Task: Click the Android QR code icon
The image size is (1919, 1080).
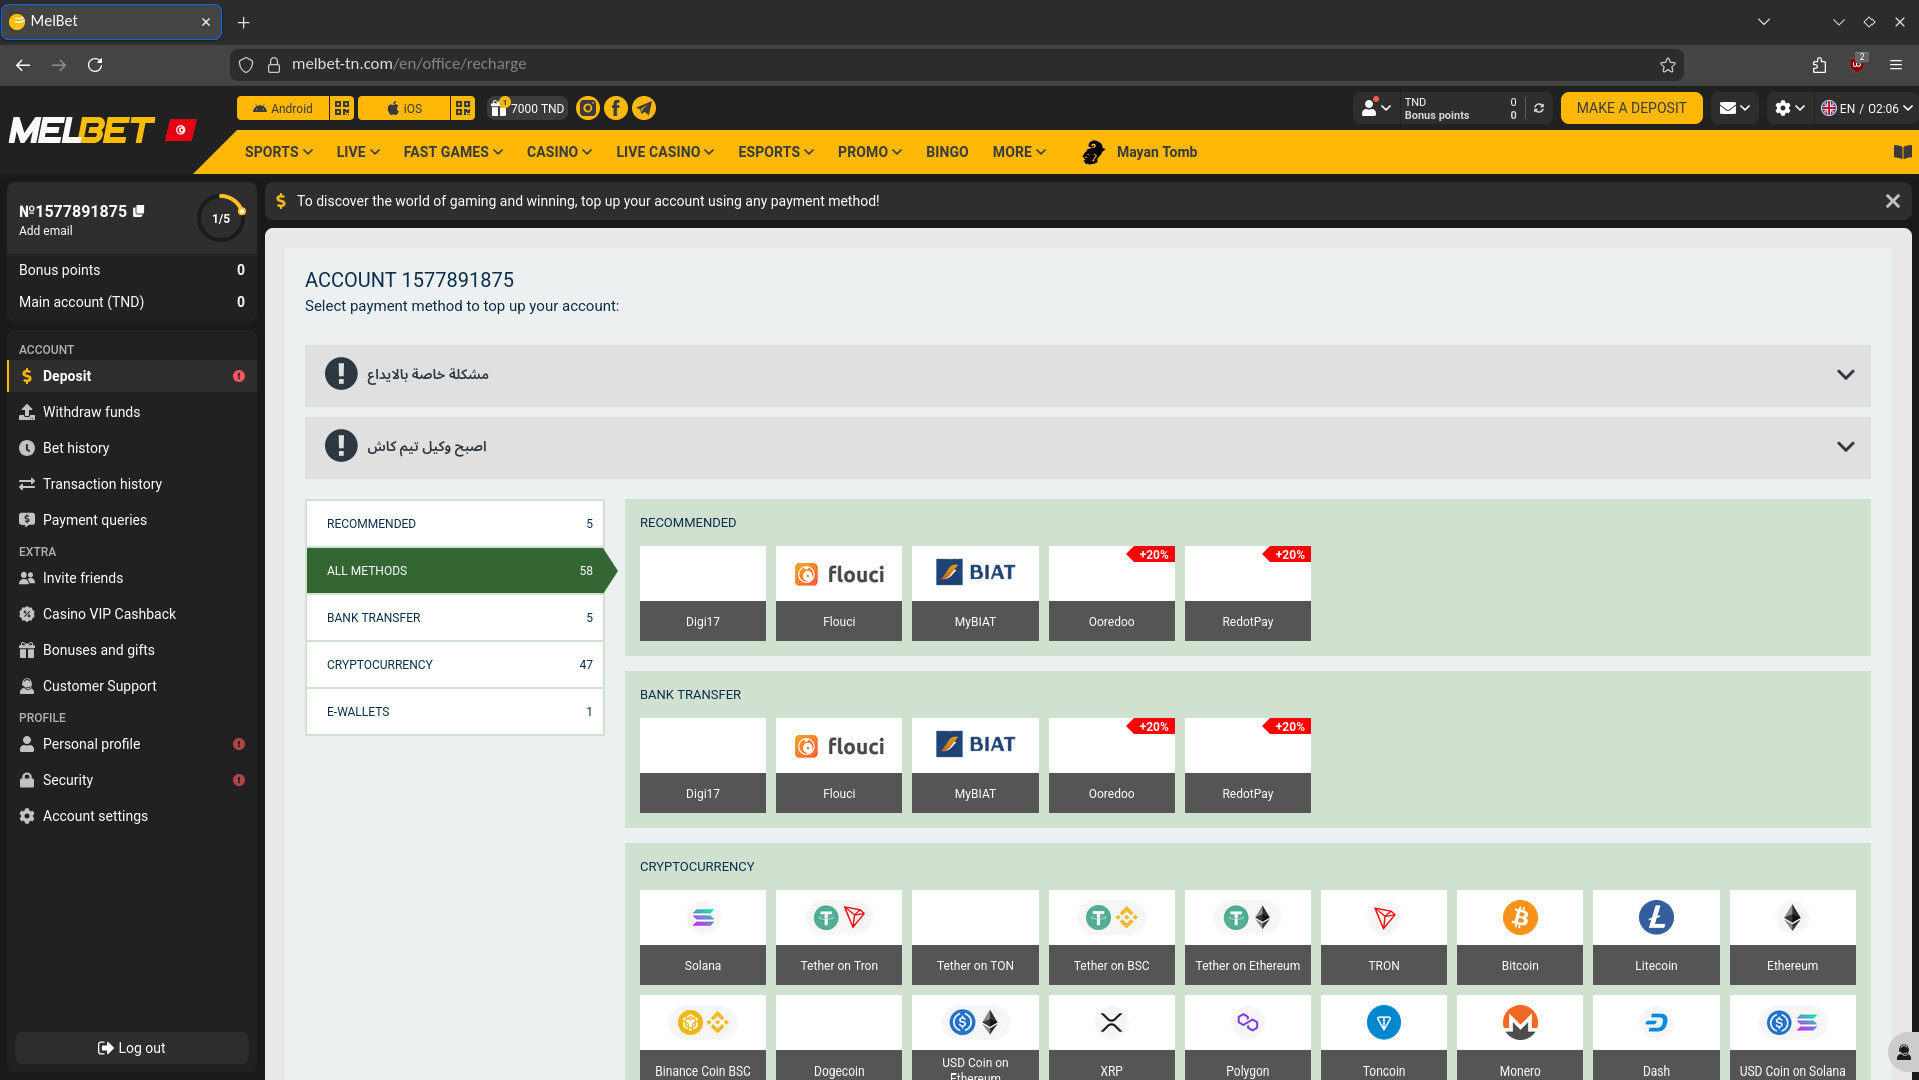Action: coord(342,108)
